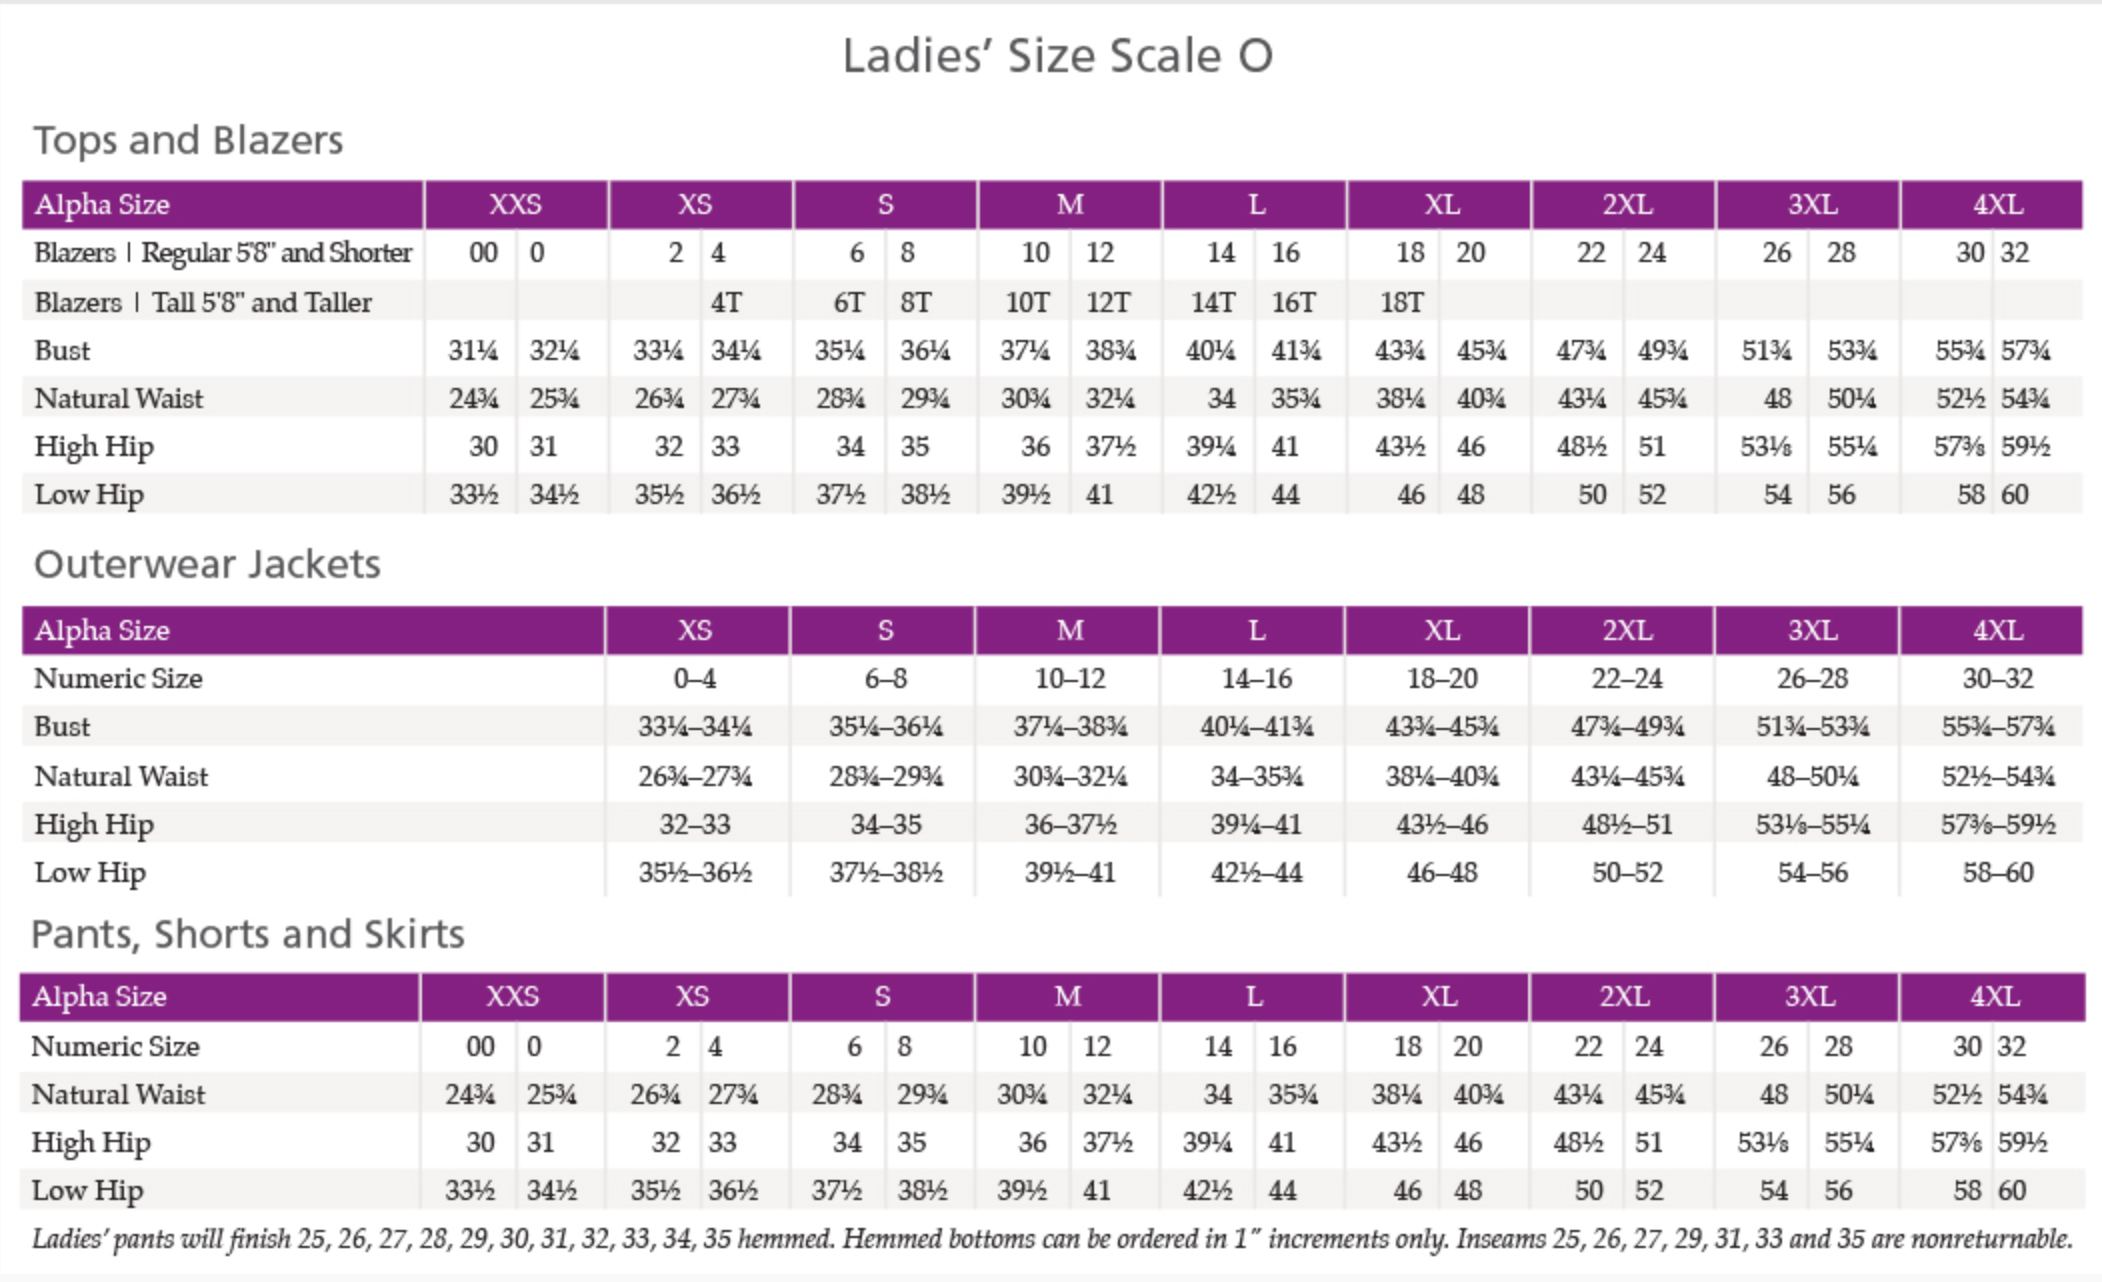The width and height of the screenshot is (2102, 1282).
Task: Click "Blazers | Tall 5'8" and Taller" row label
Action: pyautogui.click(x=203, y=302)
